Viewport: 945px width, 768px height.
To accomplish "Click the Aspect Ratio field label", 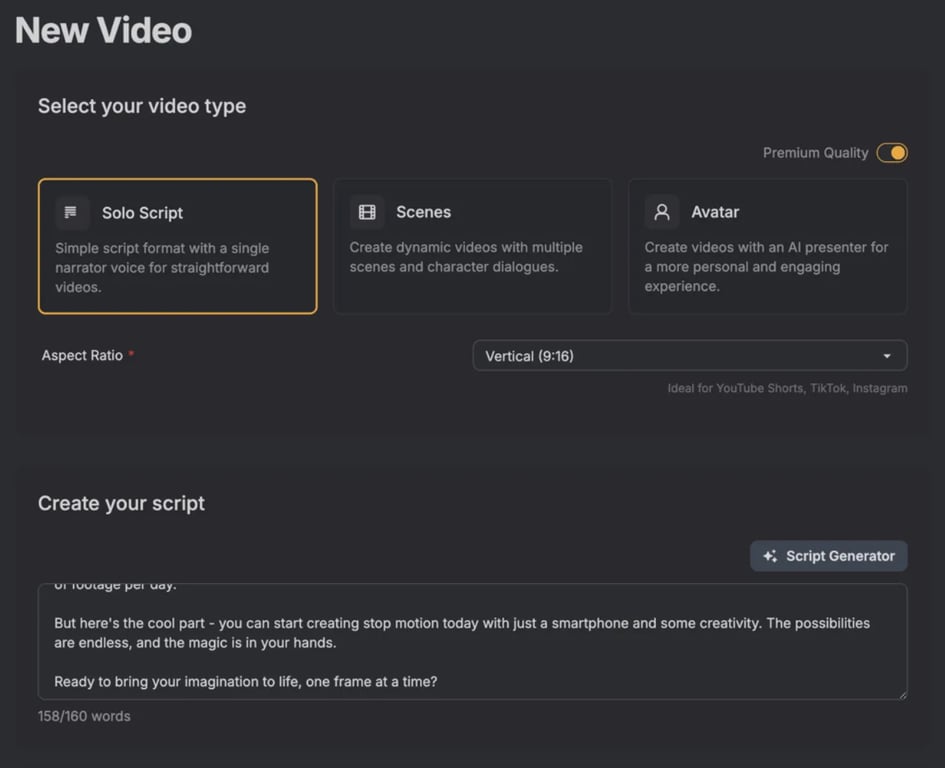I will tap(82, 356).
